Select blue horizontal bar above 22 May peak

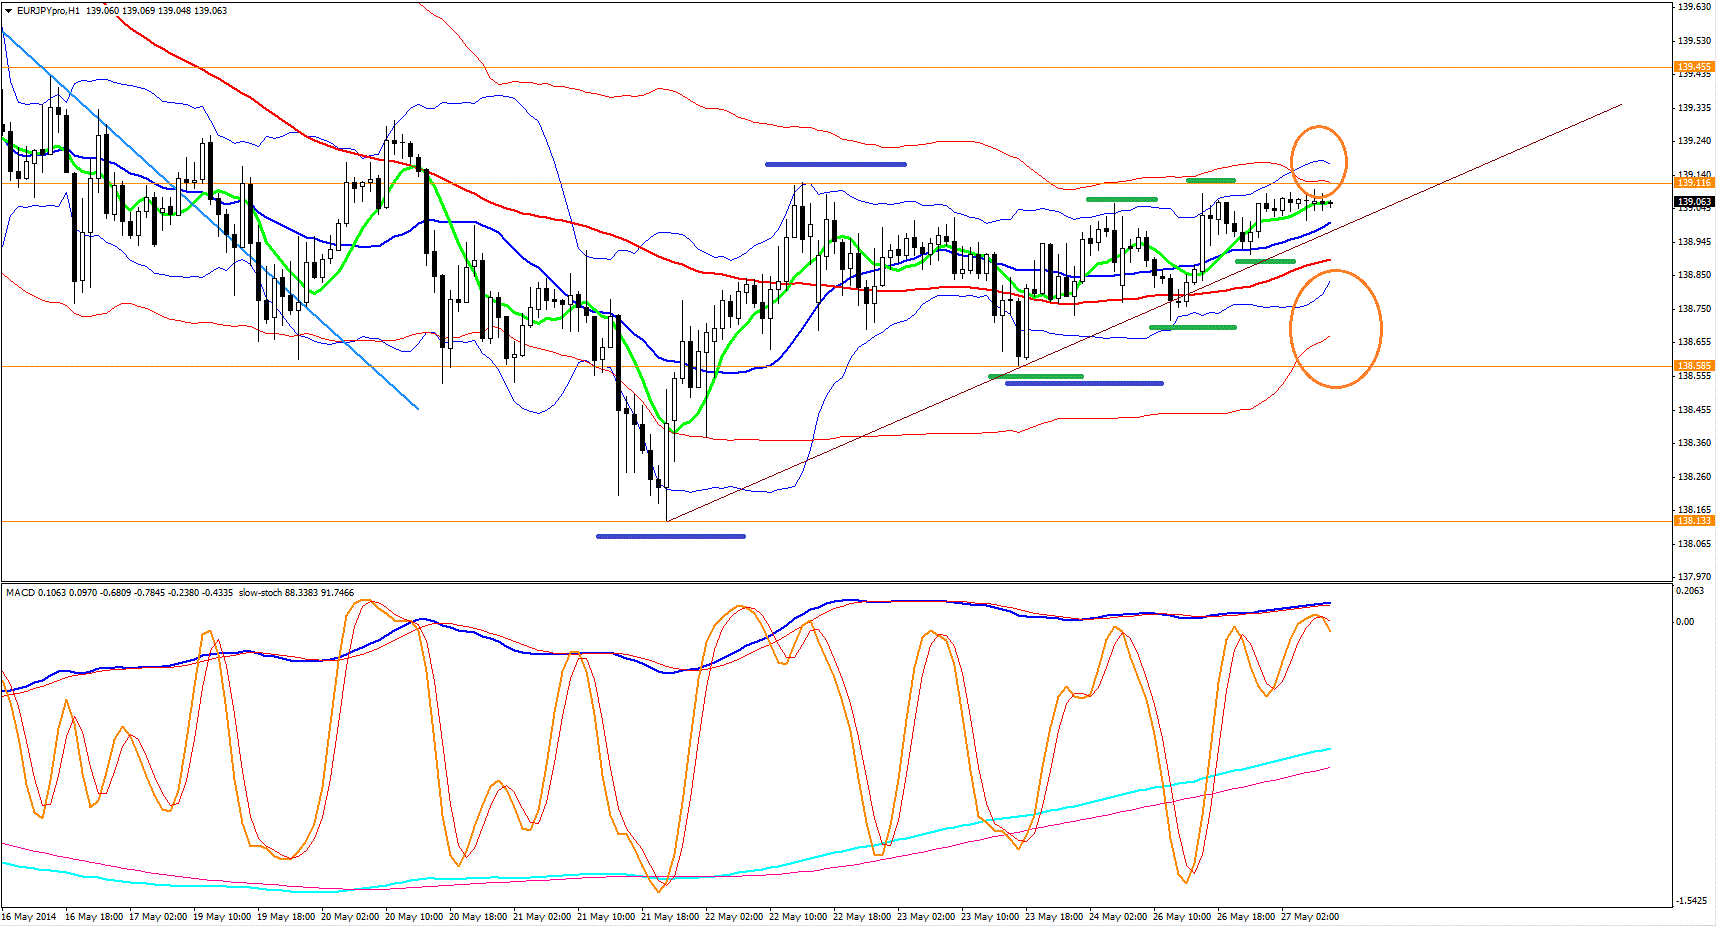click(x=835, y=164)
